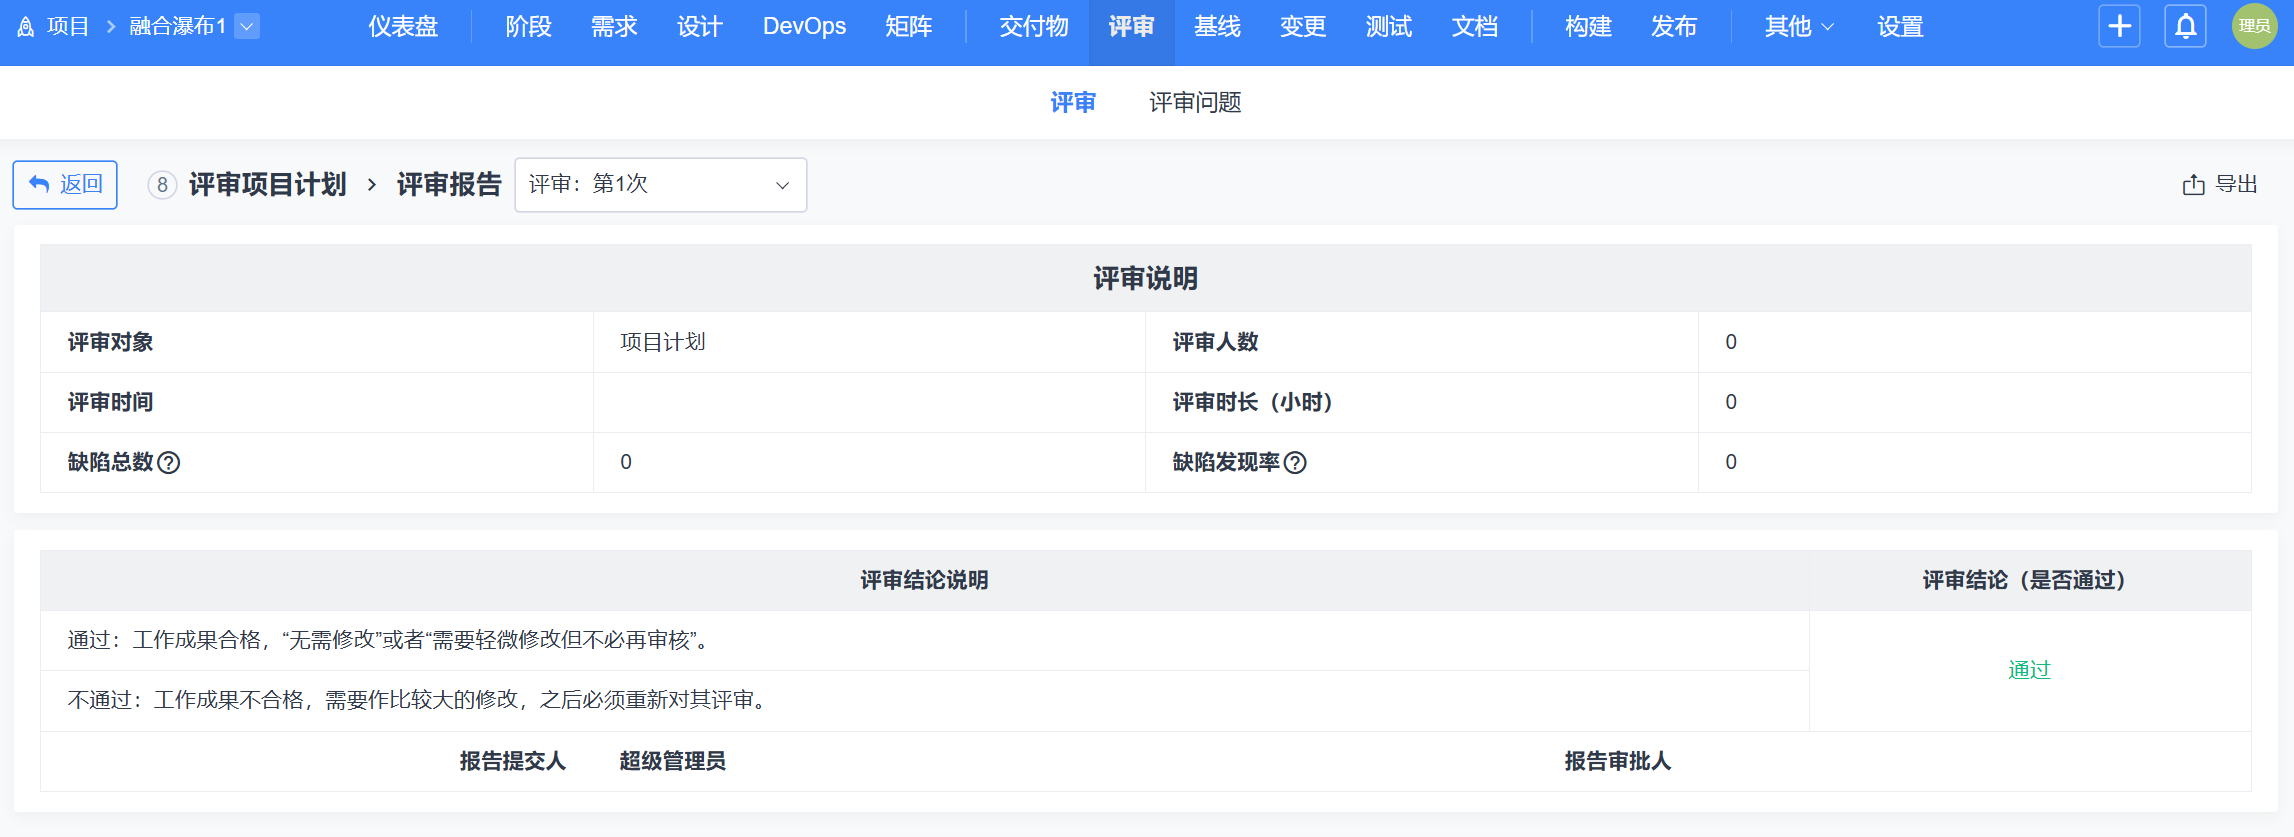Click the 评审对象 label

tap(110, 342)
